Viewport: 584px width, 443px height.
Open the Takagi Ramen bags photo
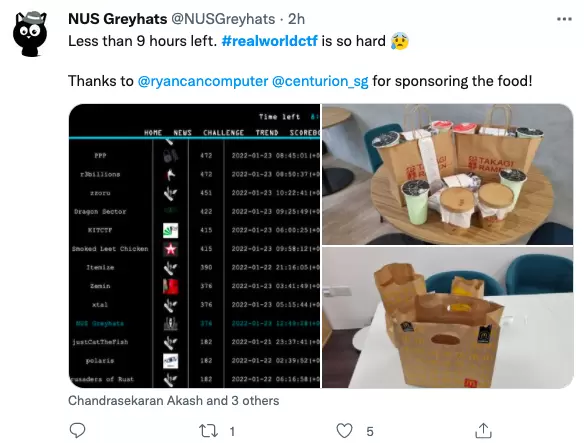[x=447, y=174]
